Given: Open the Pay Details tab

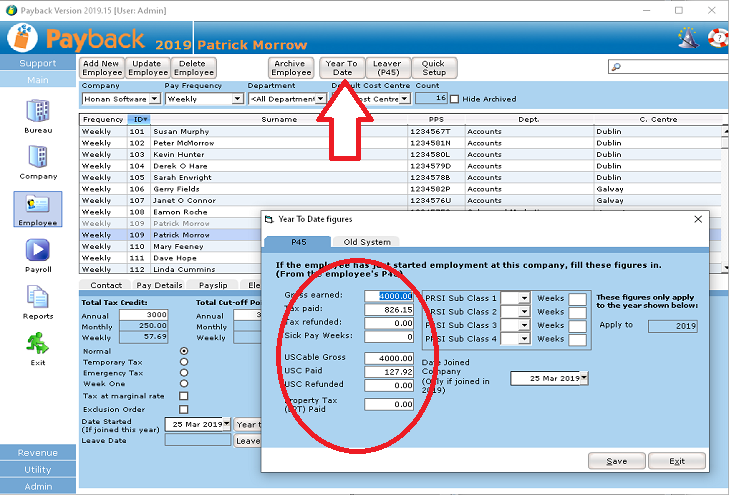Looking at the screenshot, I should tap(159, 285).
